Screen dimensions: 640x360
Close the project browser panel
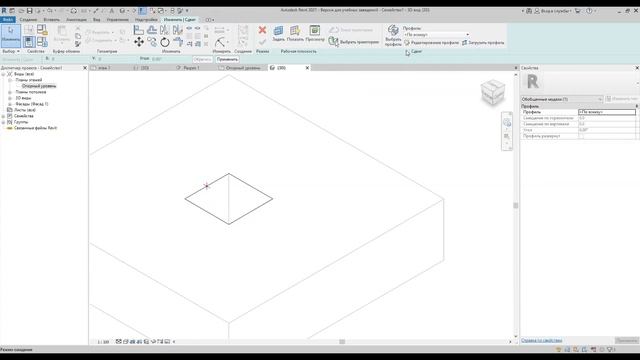pyautogui.click(x=85, y=68)
